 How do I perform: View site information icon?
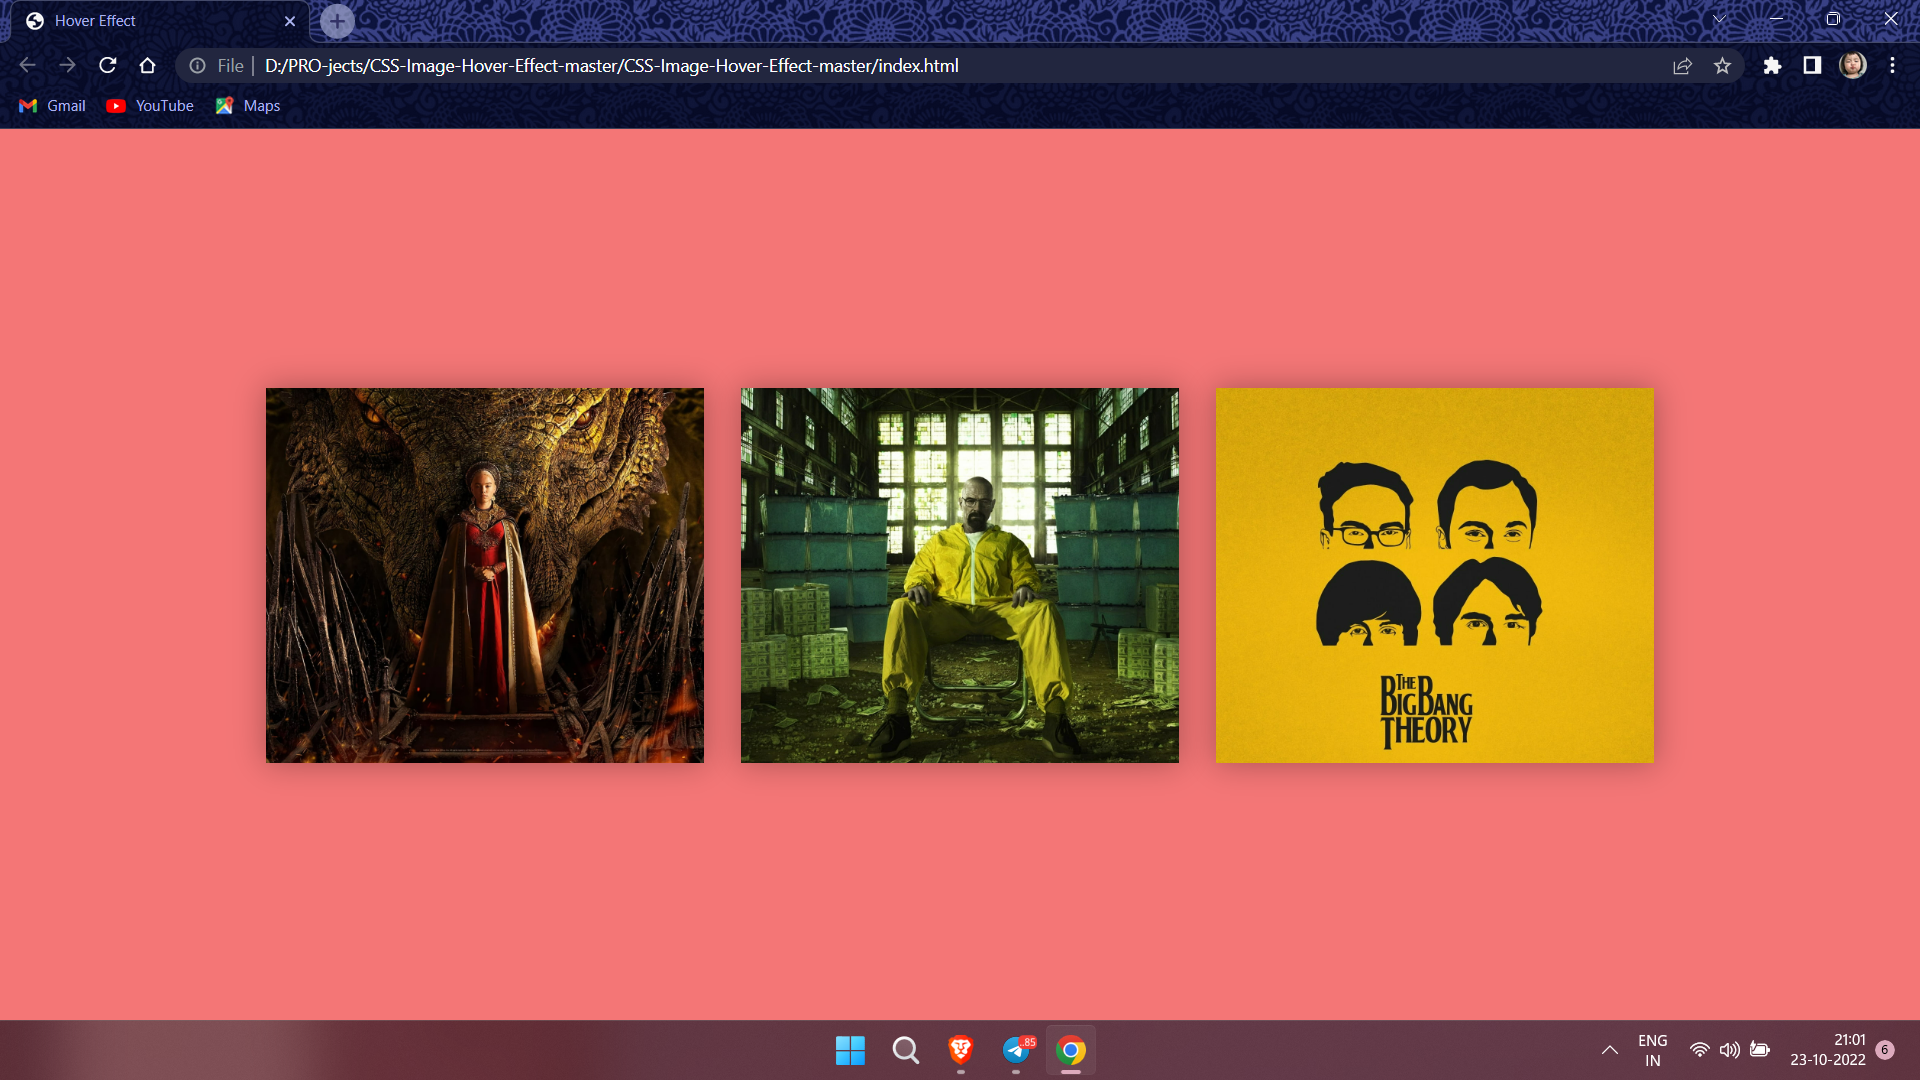click(x=198, y=66)
